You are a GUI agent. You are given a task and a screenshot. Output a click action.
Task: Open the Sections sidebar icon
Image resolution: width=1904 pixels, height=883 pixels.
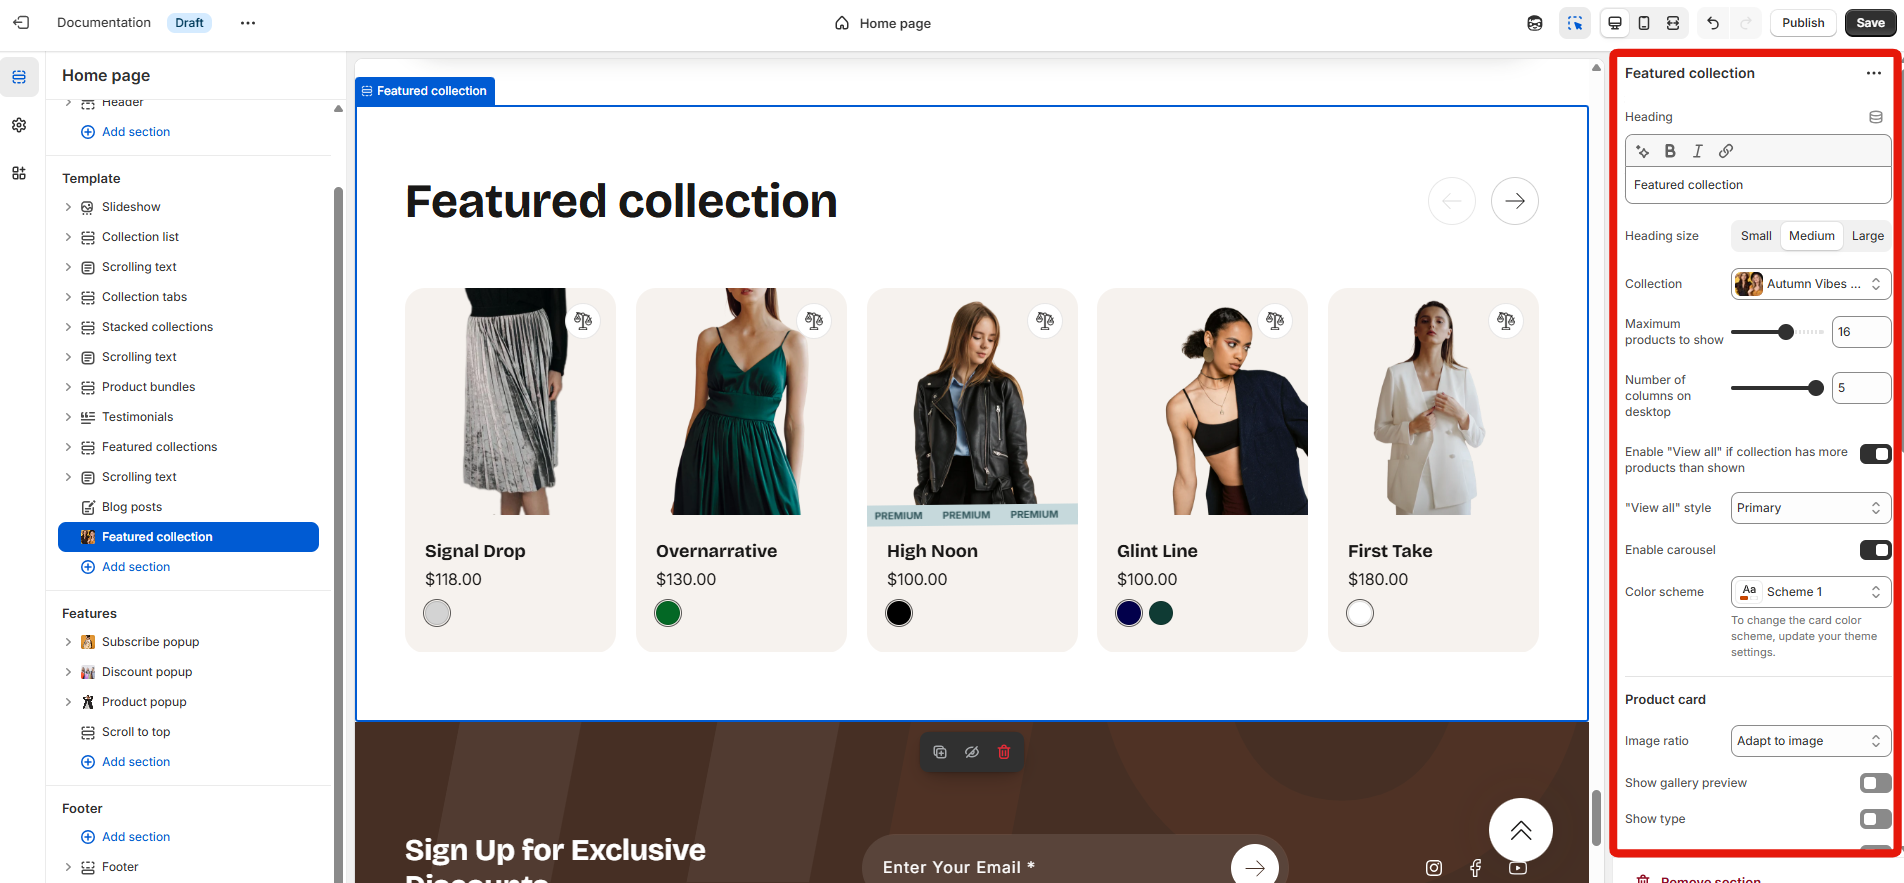pos(19,77)
